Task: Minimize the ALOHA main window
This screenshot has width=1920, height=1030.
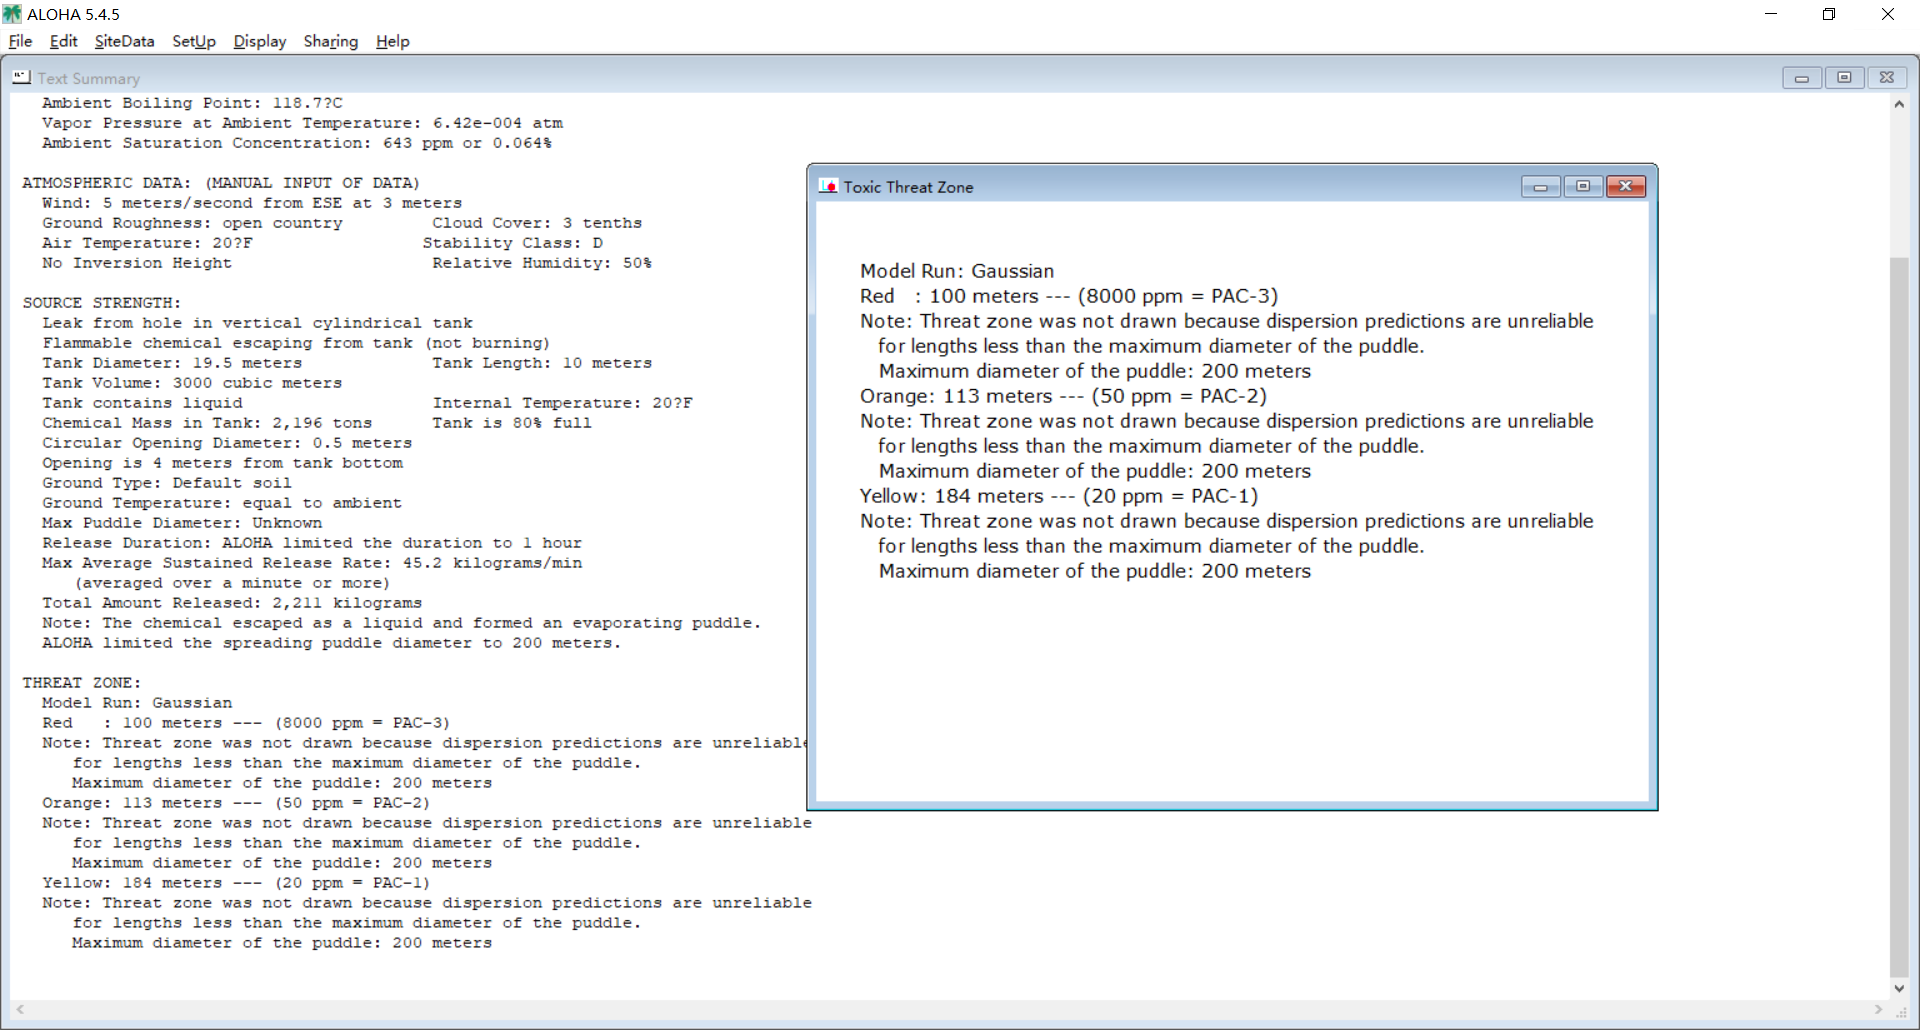Action: tap(1771, 14)
